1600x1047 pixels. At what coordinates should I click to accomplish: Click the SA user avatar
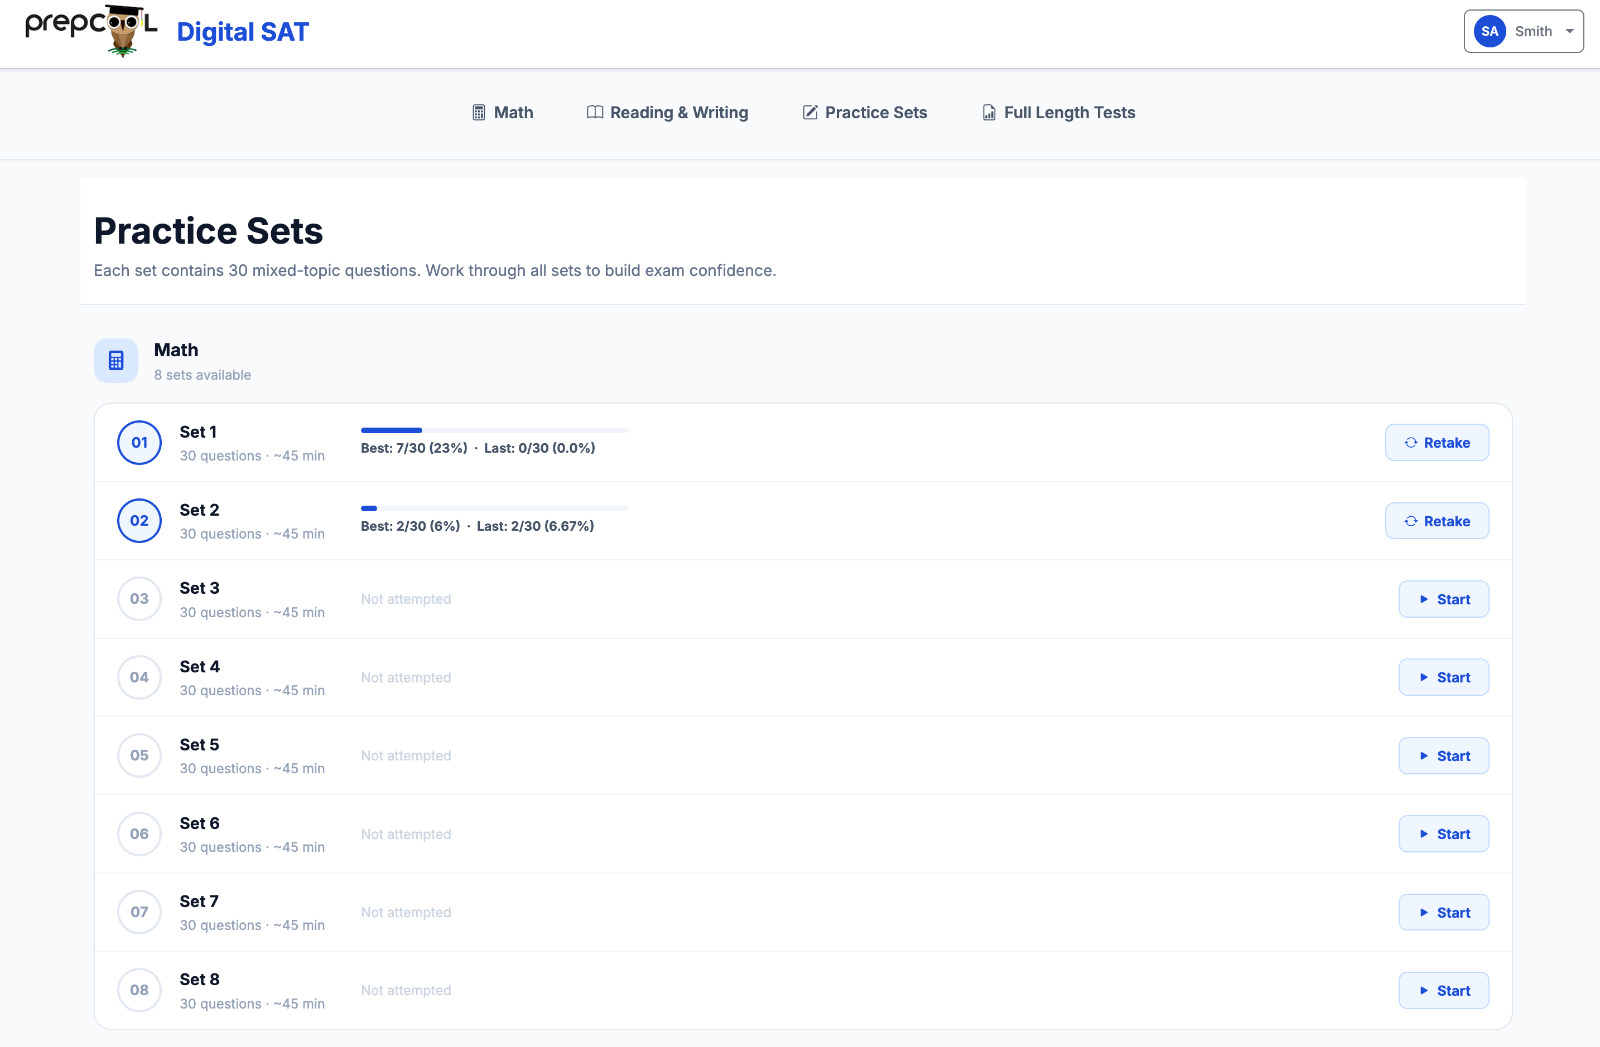pyautogui.click(x=1490, y=31)
